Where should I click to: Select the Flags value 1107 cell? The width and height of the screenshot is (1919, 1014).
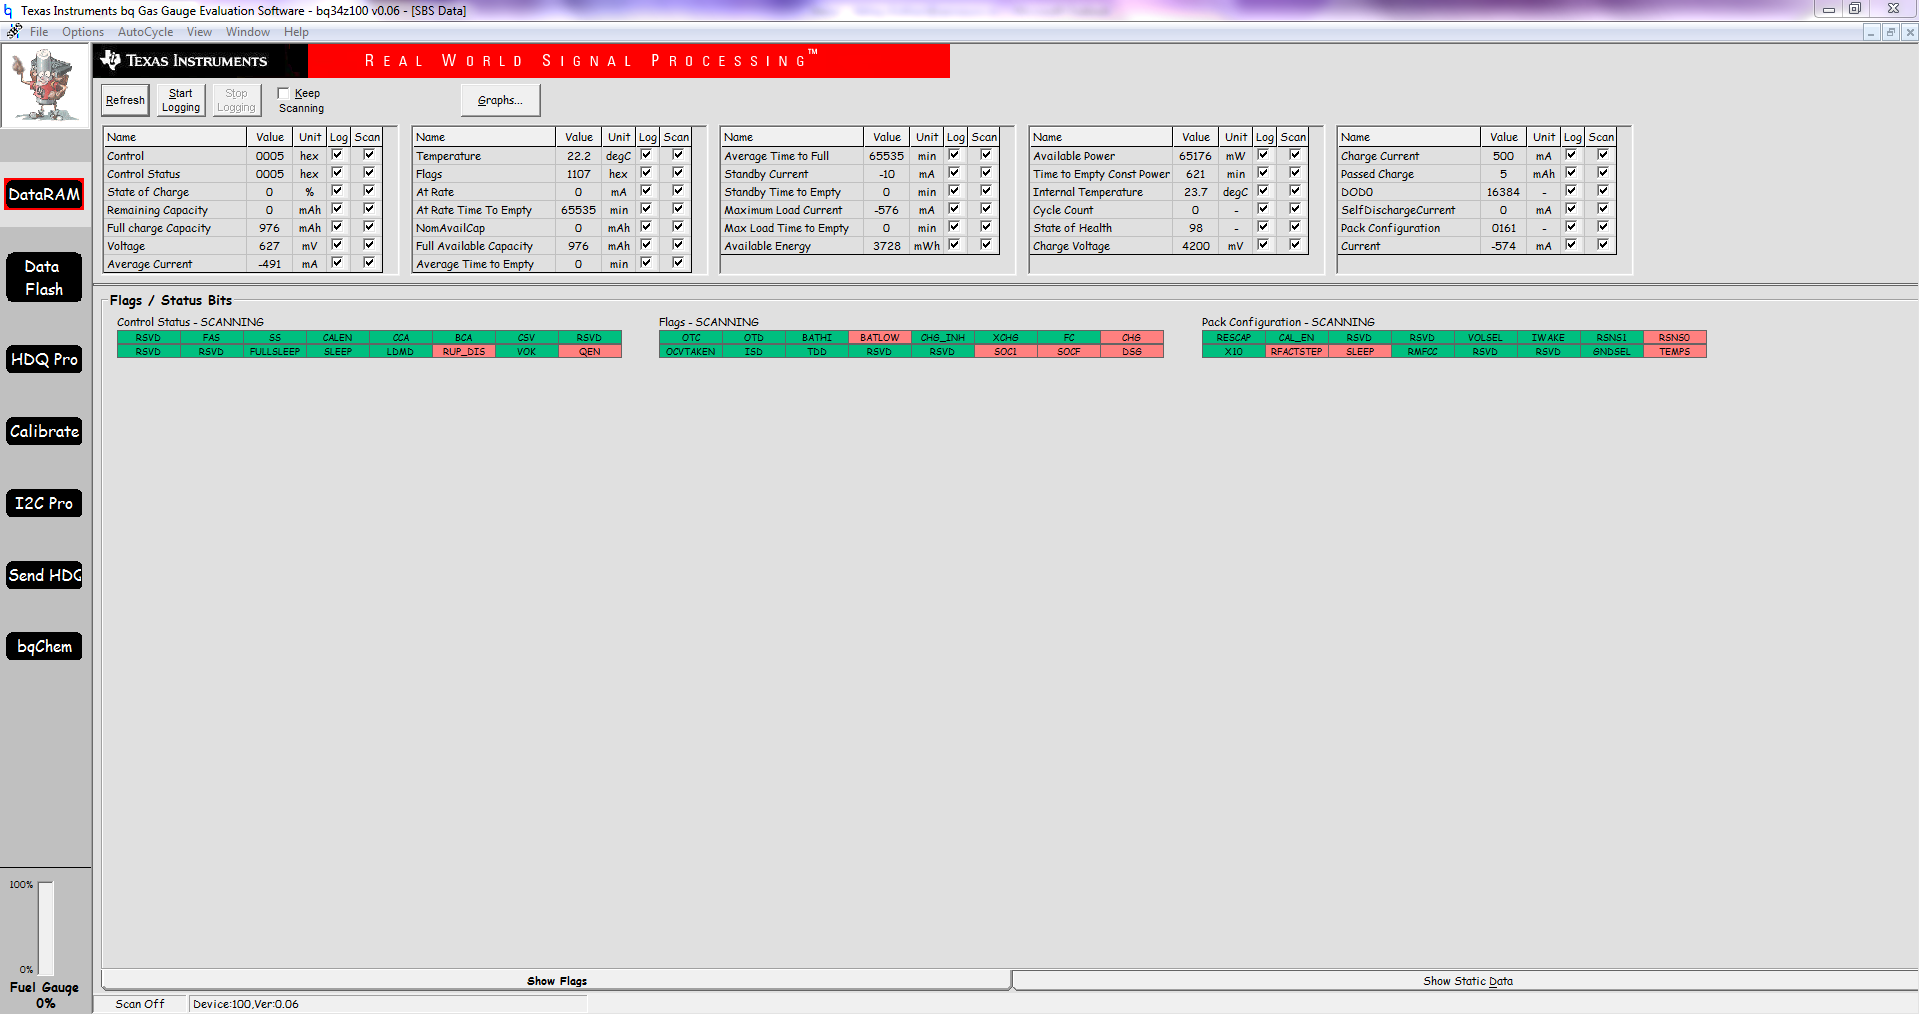[579, 174]
